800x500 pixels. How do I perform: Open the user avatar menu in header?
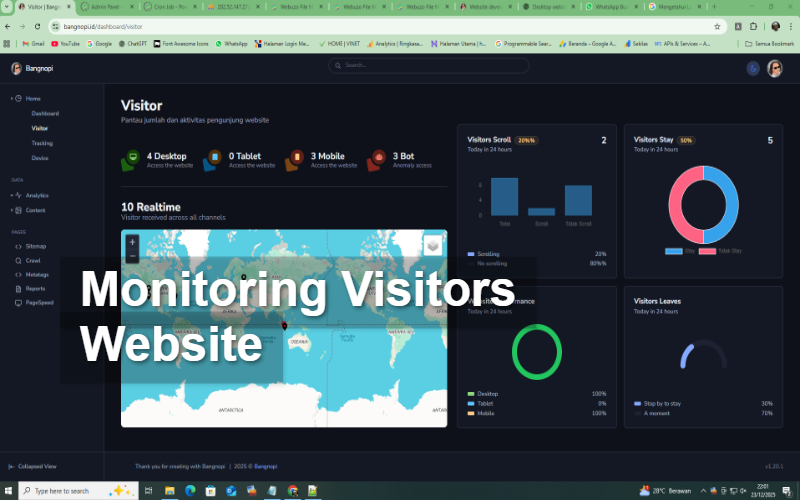(x=775, y=68)
